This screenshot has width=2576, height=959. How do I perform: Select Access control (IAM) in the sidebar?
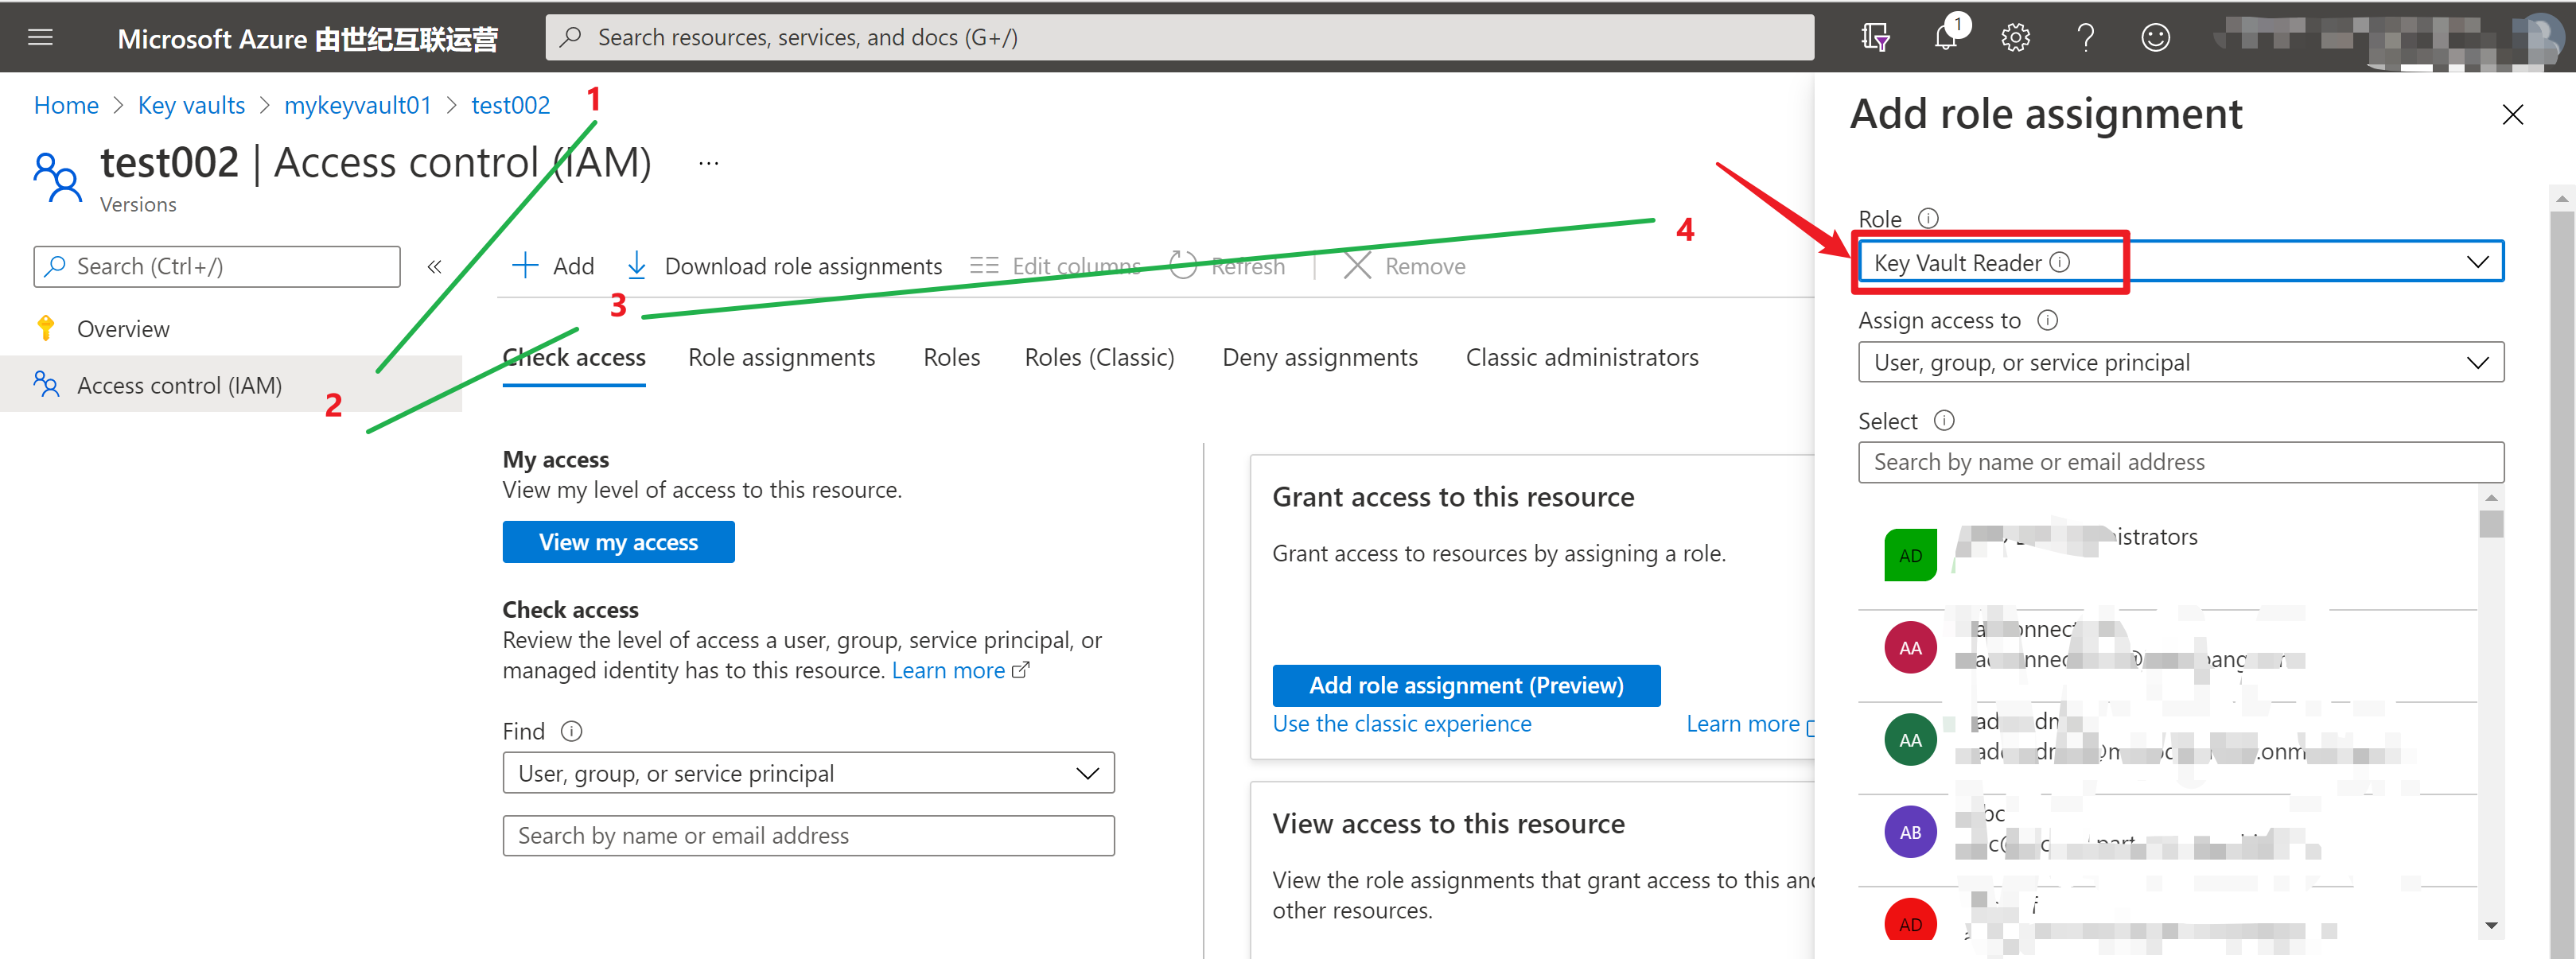pyautogui.click(x=179, y=386)
